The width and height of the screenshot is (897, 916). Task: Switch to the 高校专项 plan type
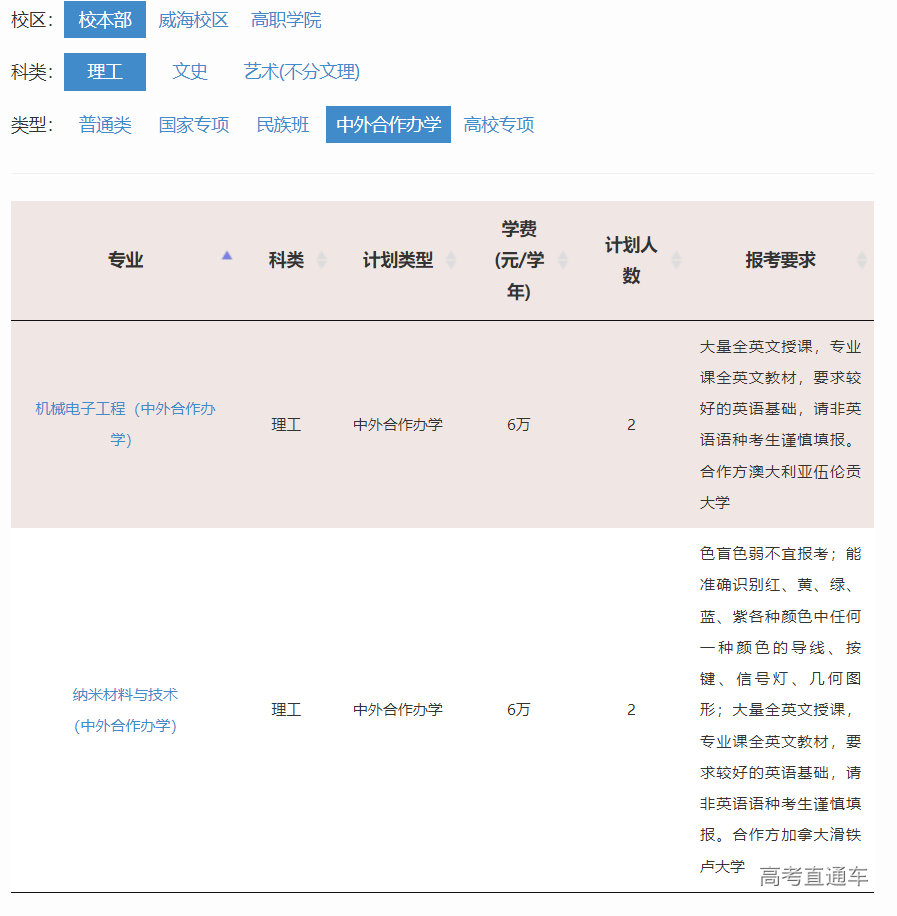(498, 125)
